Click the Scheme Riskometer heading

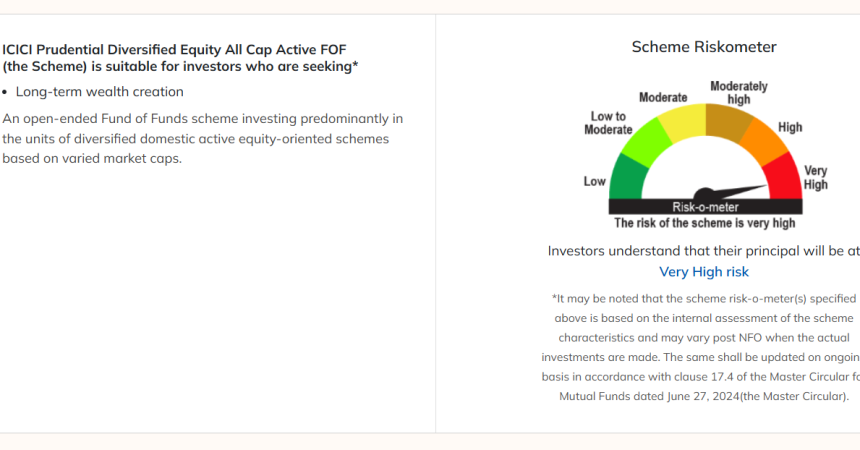pyautogui.click(x=704, y=47)
